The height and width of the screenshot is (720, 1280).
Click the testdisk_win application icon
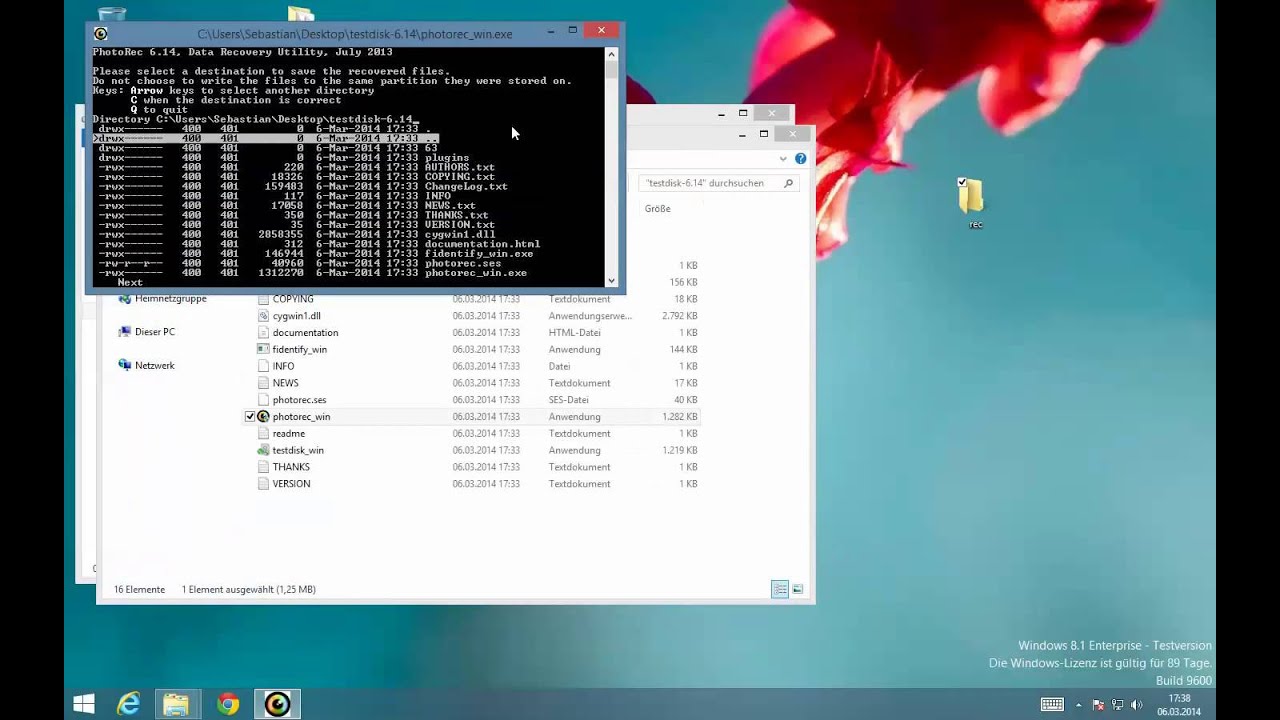(x=264, y=450)
